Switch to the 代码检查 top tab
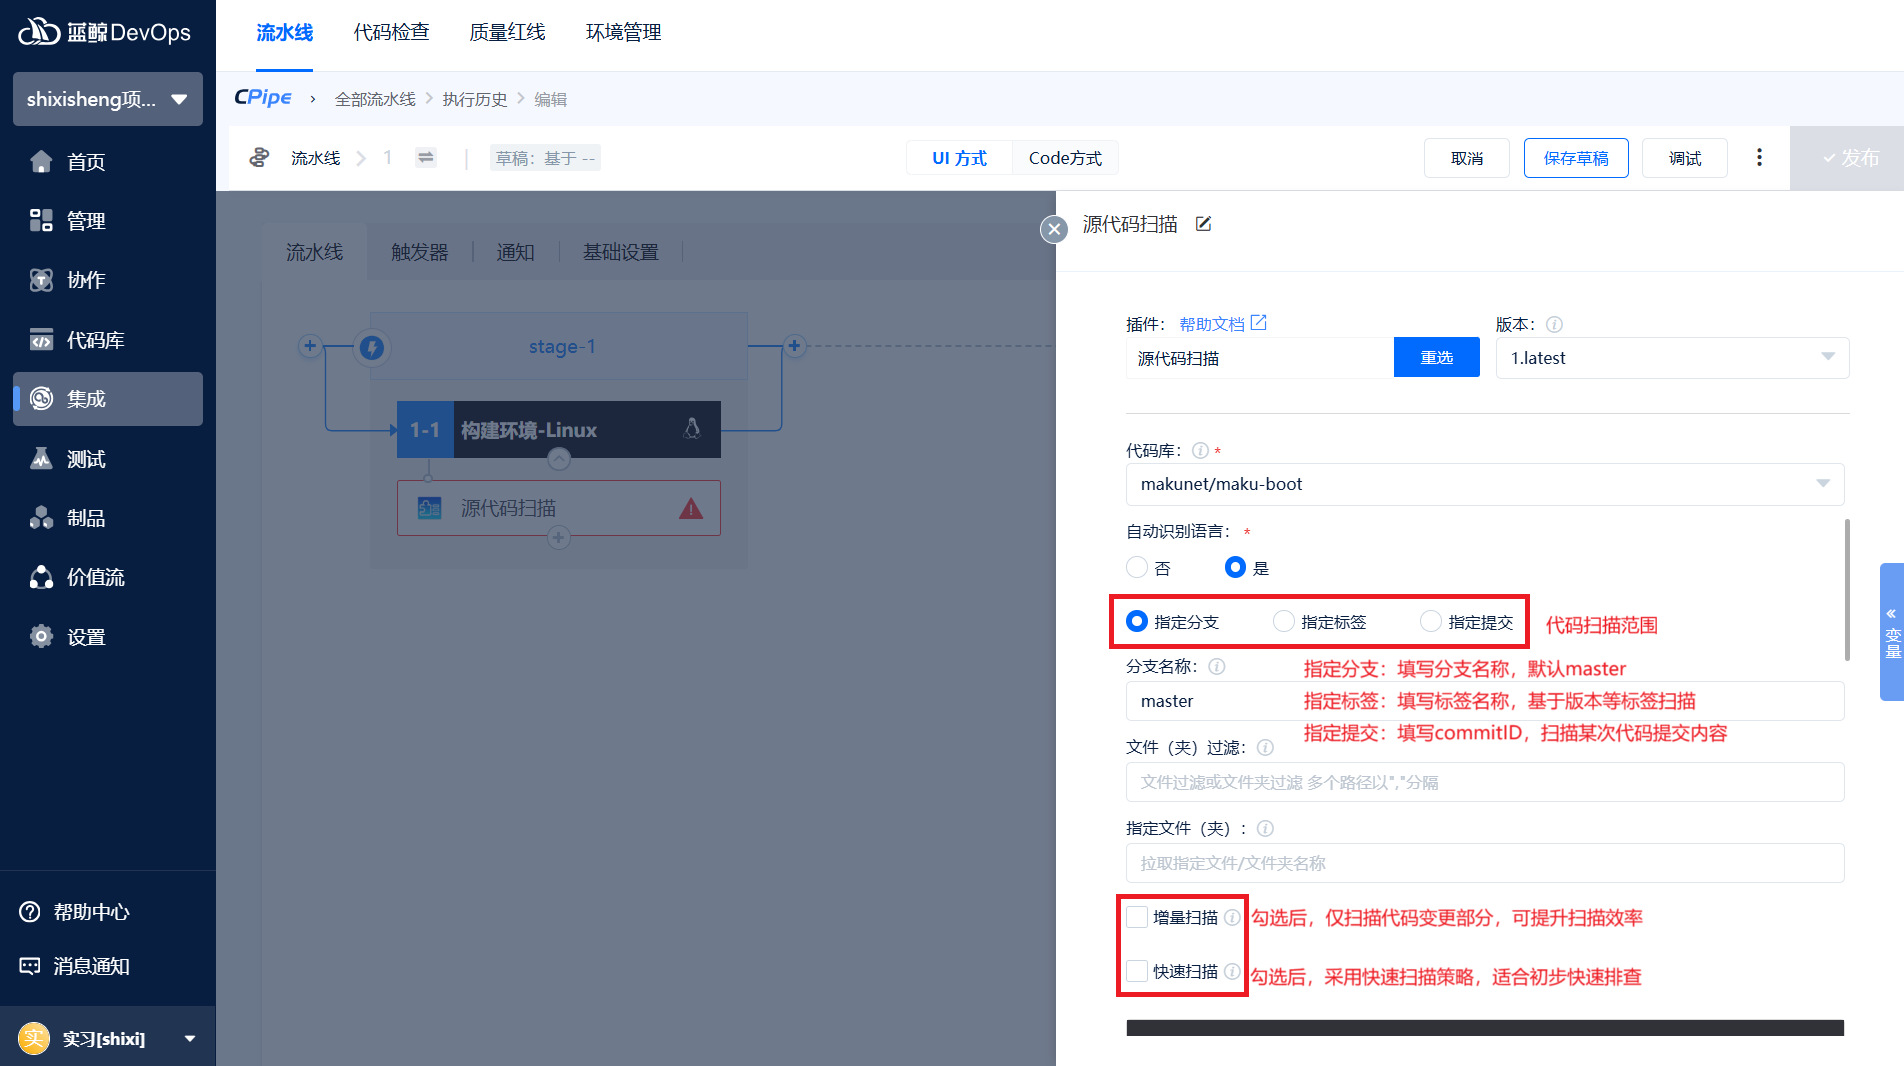1904x1066 pixels. coord(391,33)
